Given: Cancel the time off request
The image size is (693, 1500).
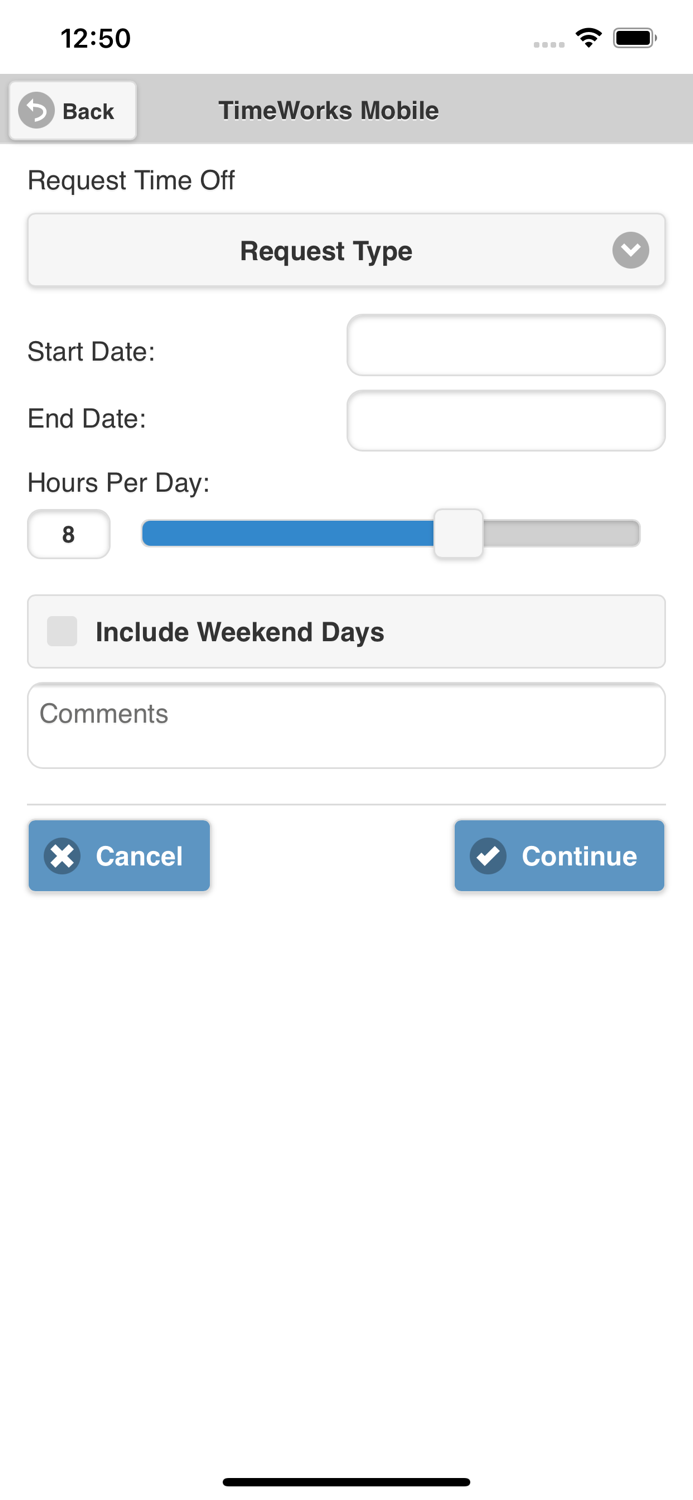Looking at the screenshot, I should click(x=119, y=856).
